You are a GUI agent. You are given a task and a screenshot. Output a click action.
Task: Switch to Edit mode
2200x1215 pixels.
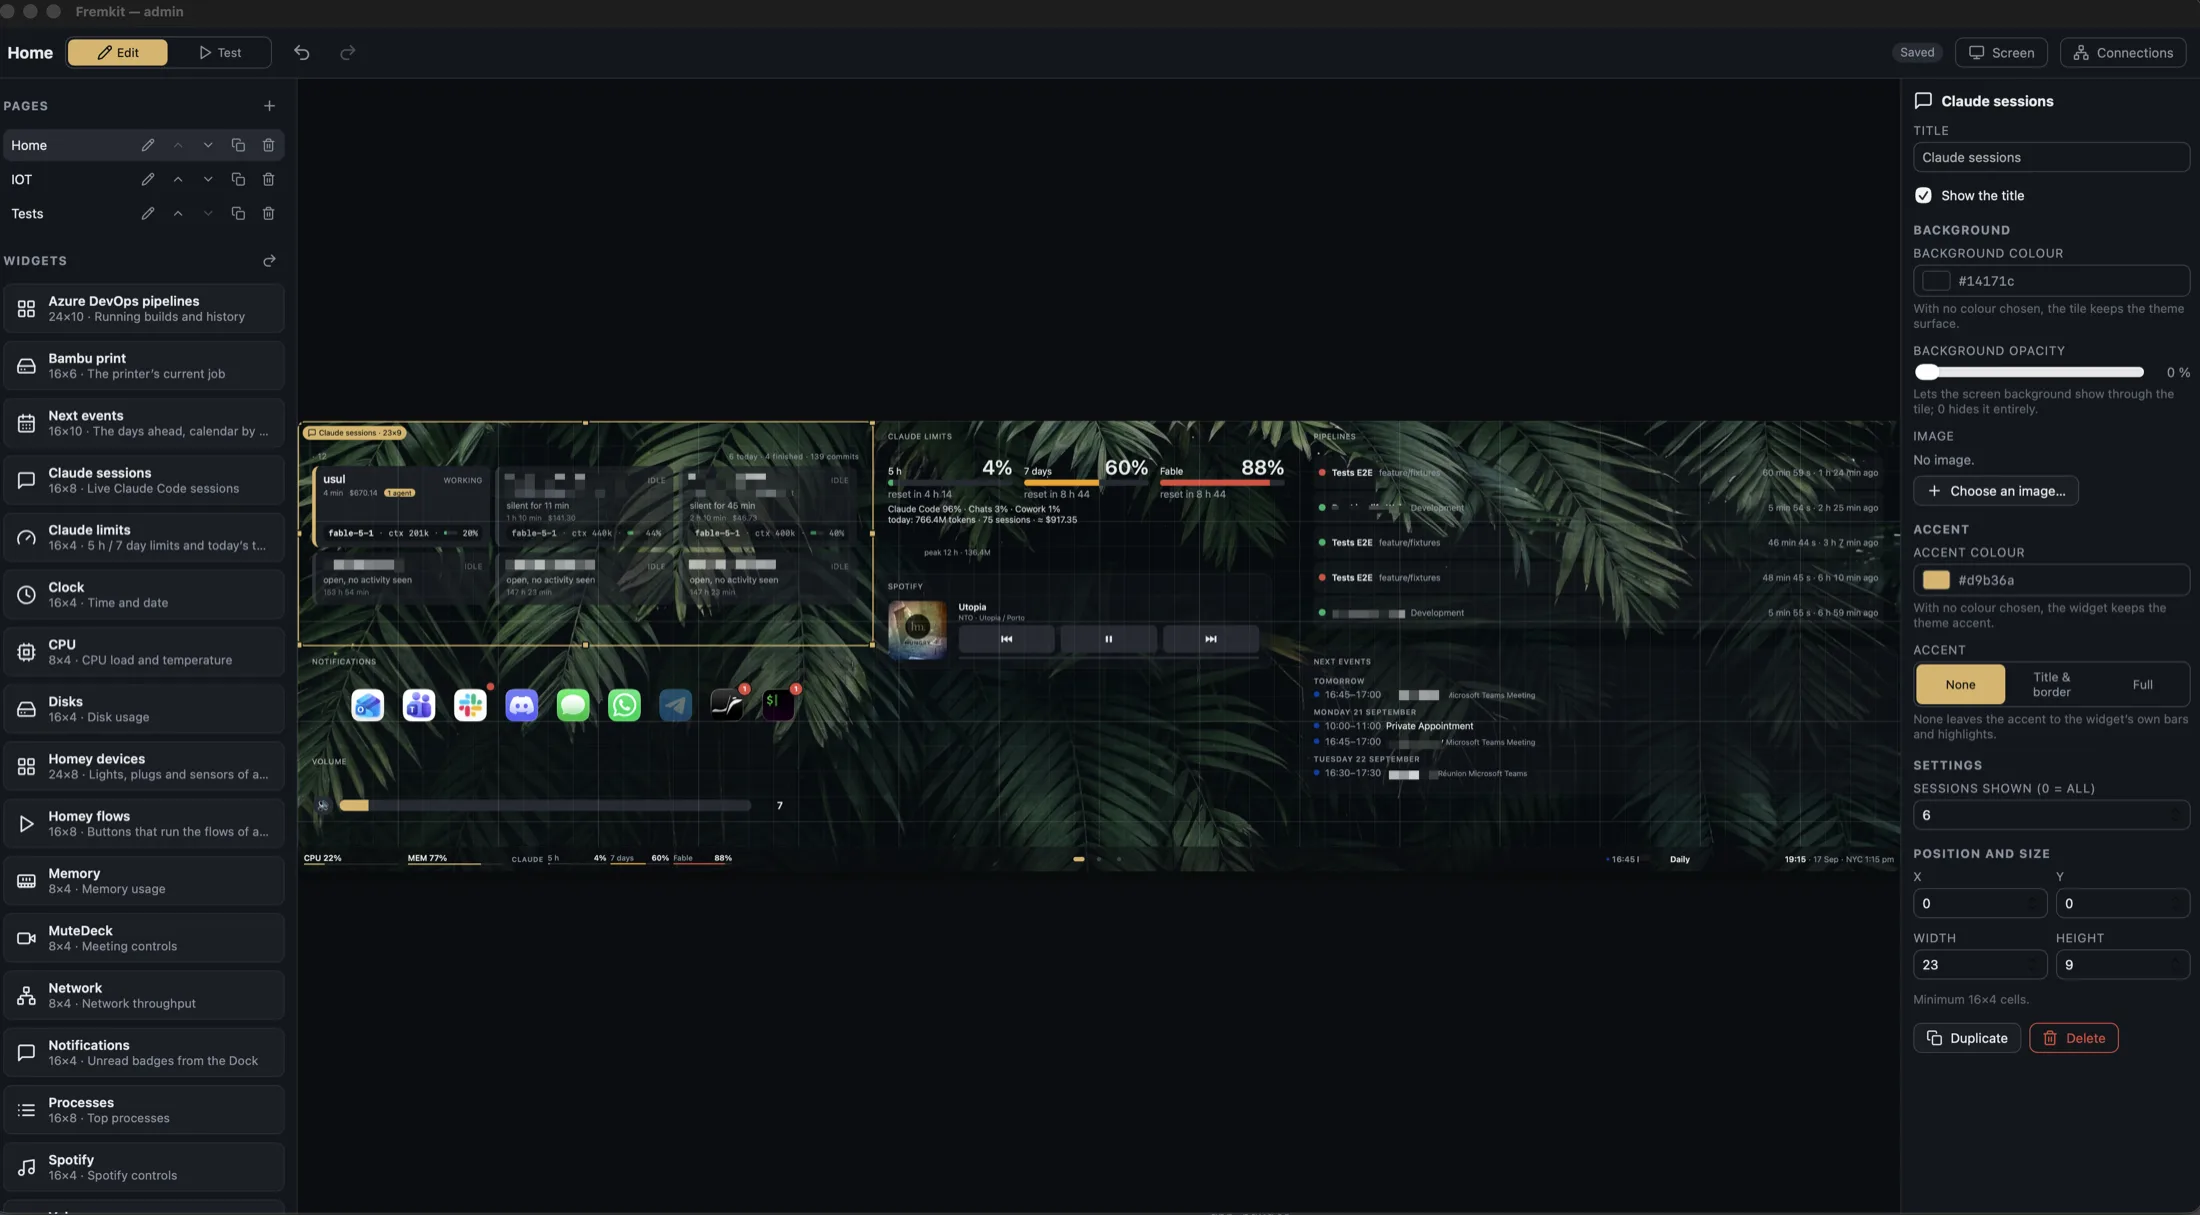[118, 53]
